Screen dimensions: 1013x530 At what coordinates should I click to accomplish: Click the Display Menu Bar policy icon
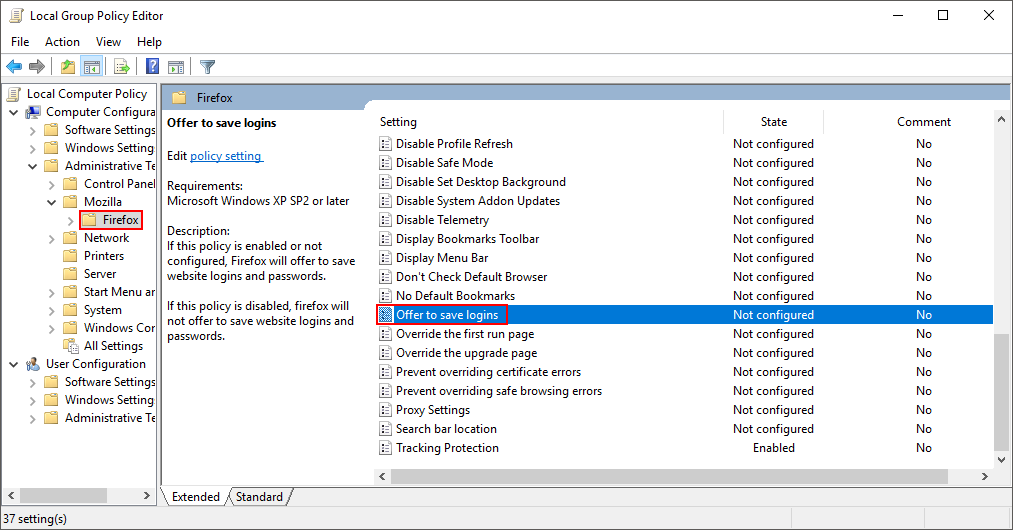[x=385, y=258]
